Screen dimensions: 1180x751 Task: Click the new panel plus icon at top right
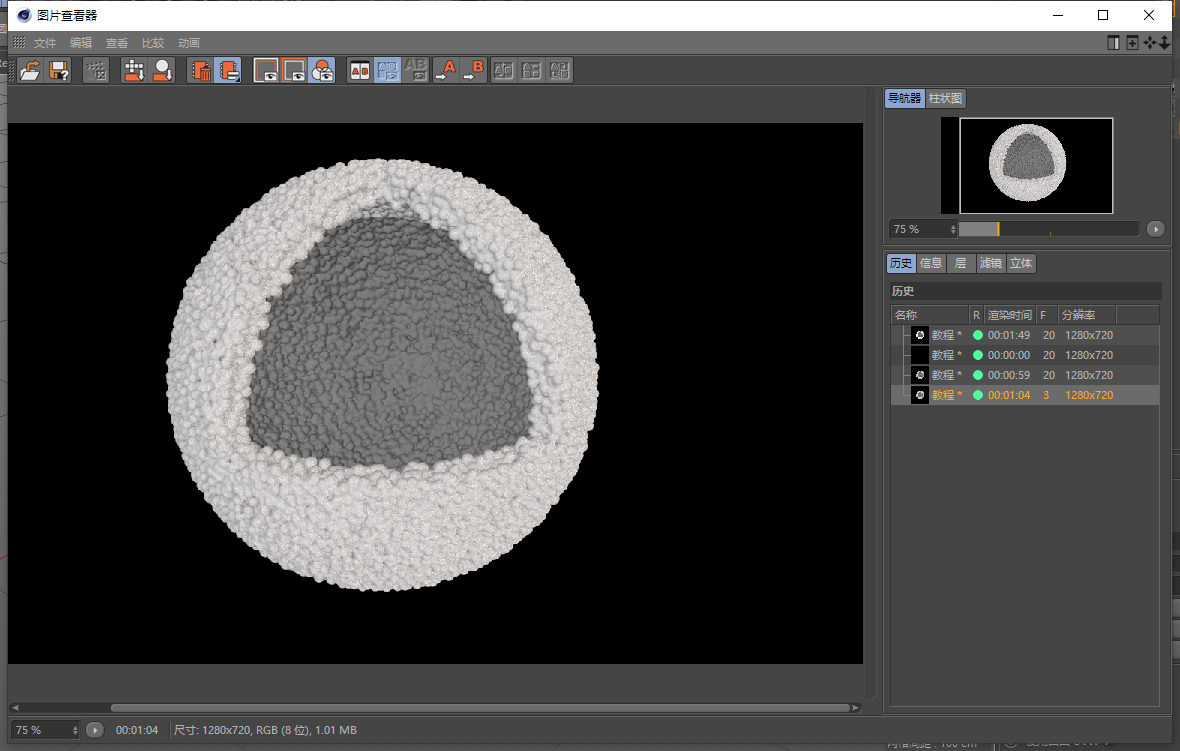tap(1132, 43)
